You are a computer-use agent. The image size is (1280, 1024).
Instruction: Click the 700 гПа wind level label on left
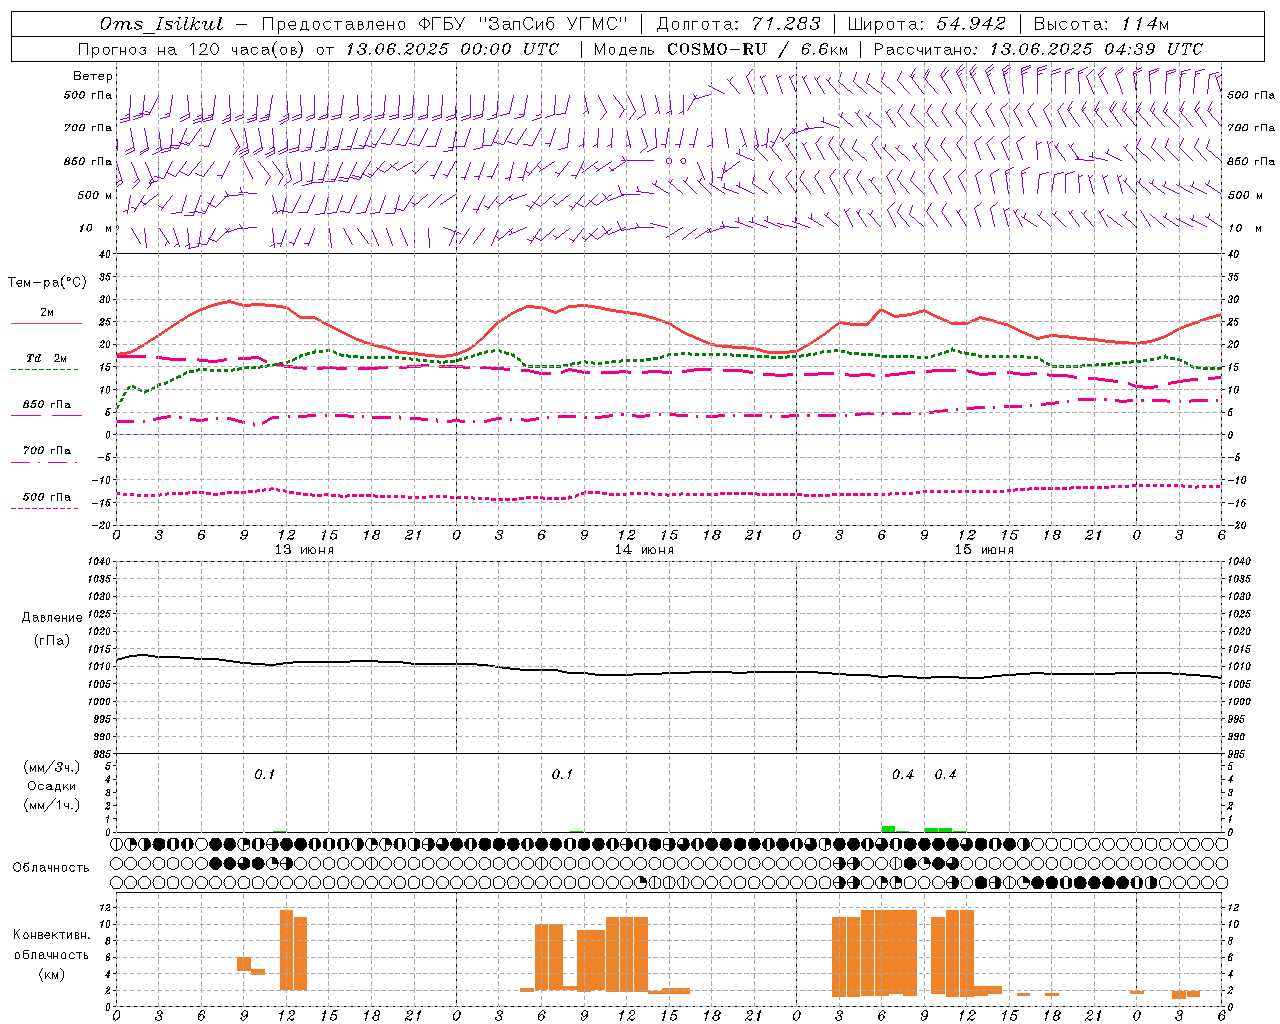click(x=88, y=128)
